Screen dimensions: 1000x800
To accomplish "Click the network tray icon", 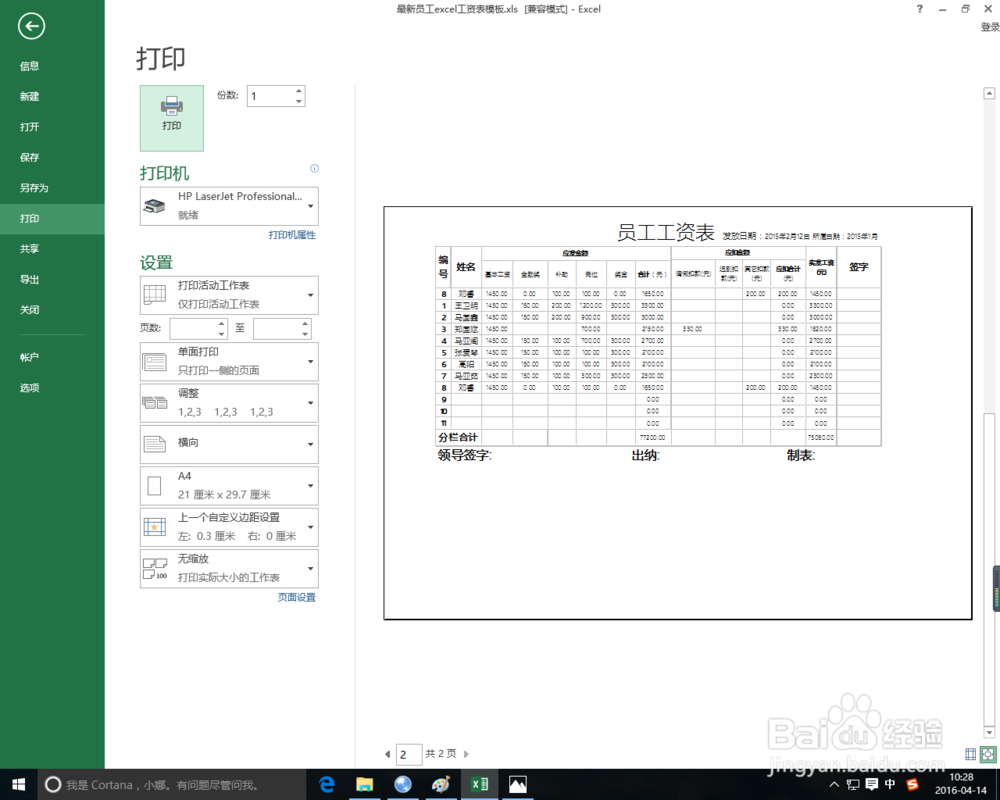I will (853, 785).
